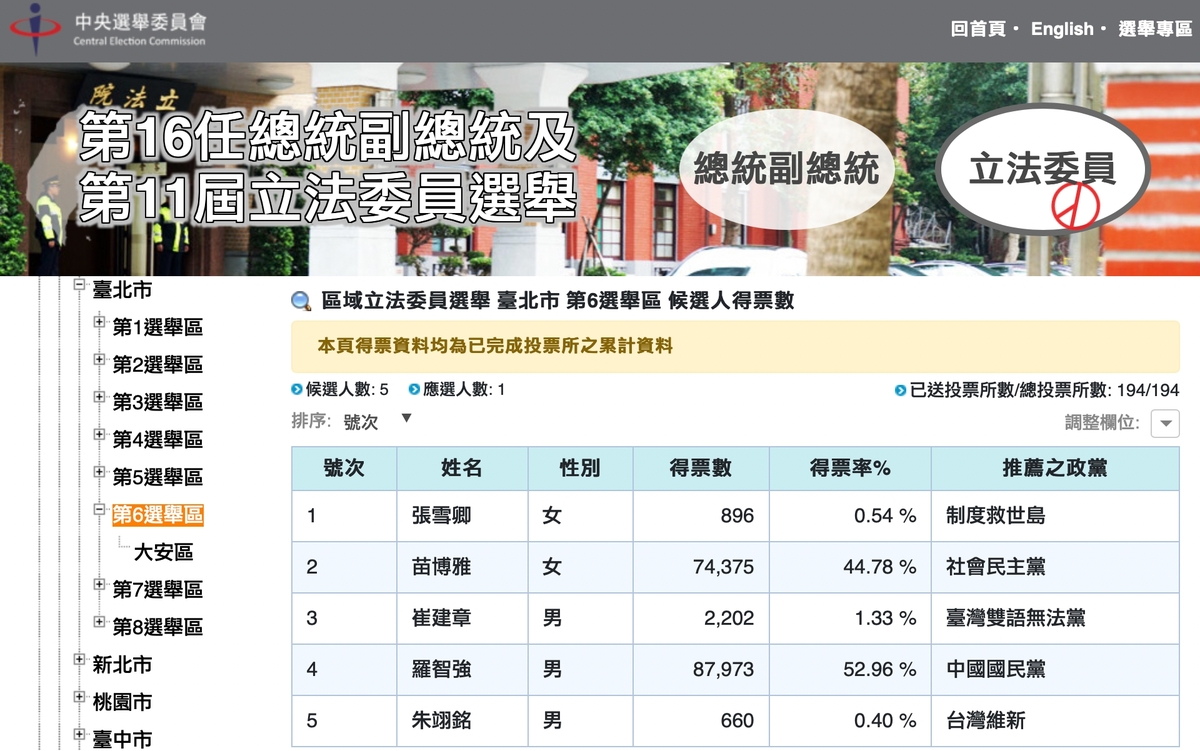
Task: Sort by the 得票率% column header
Action: (x=850, y=468)
